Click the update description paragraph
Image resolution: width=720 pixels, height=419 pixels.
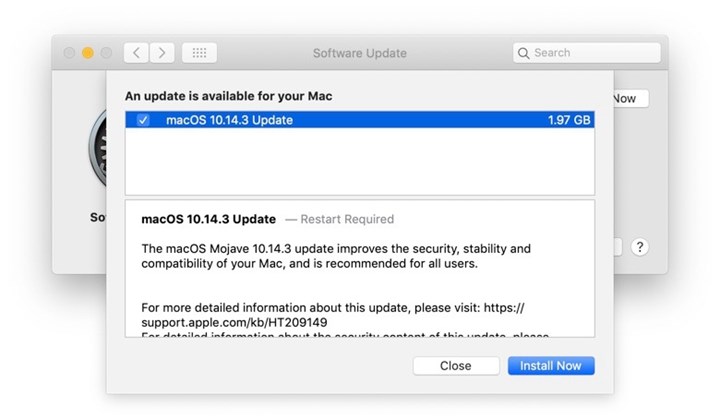point(335,256)
